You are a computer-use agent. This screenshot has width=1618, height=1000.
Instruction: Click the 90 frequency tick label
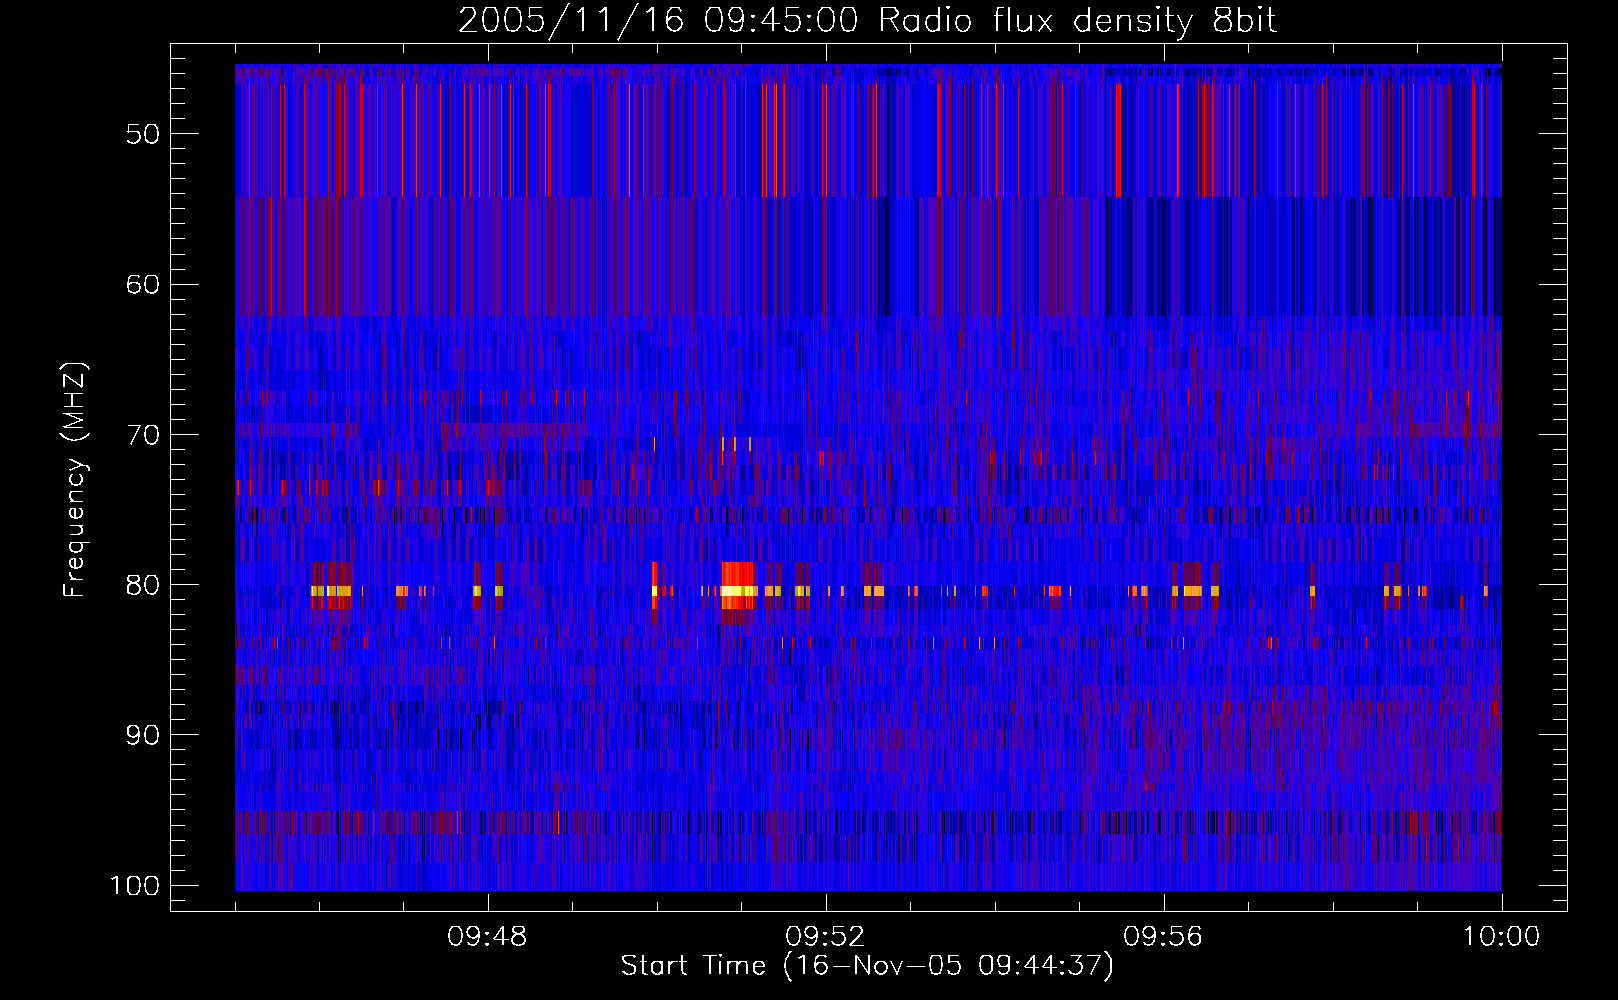tap(143, 735)
